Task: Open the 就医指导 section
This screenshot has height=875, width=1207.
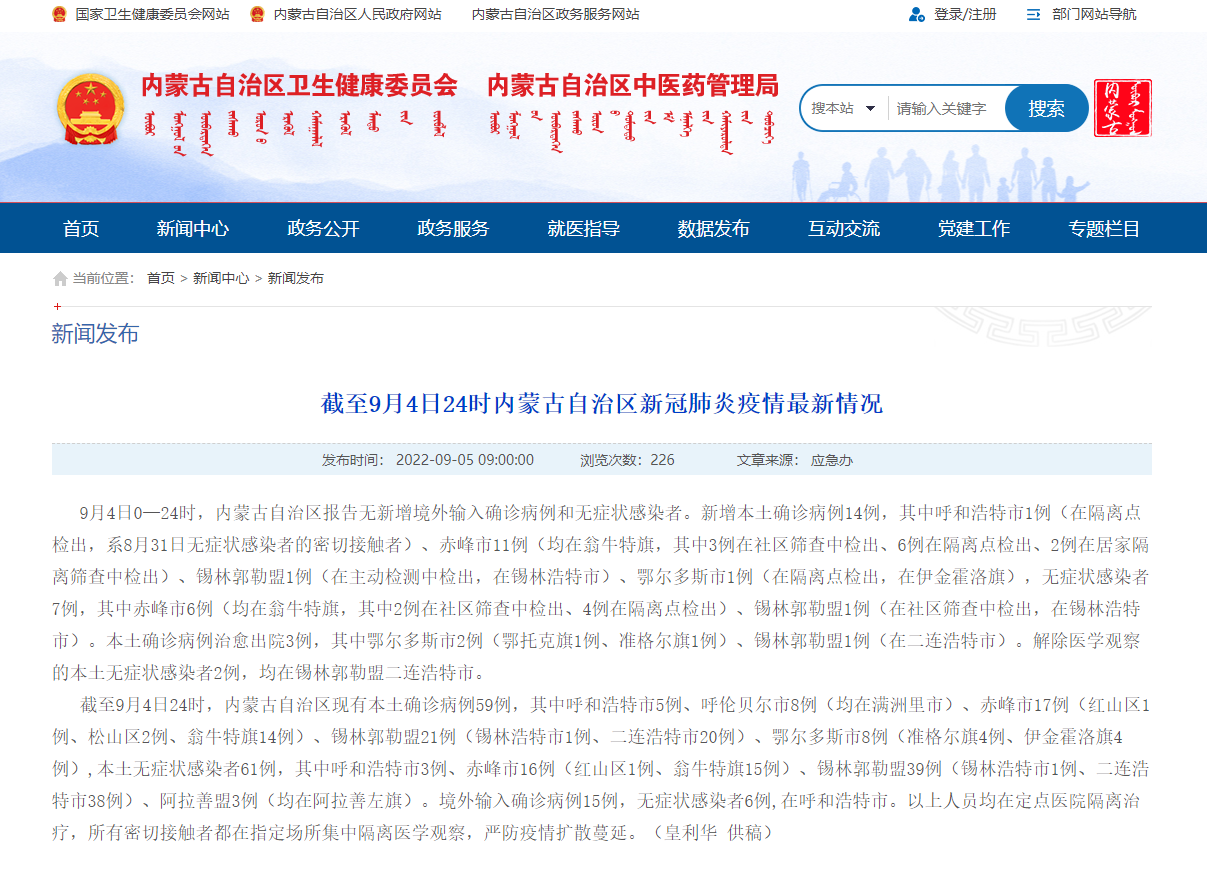Action: click(x=584, y=228)
